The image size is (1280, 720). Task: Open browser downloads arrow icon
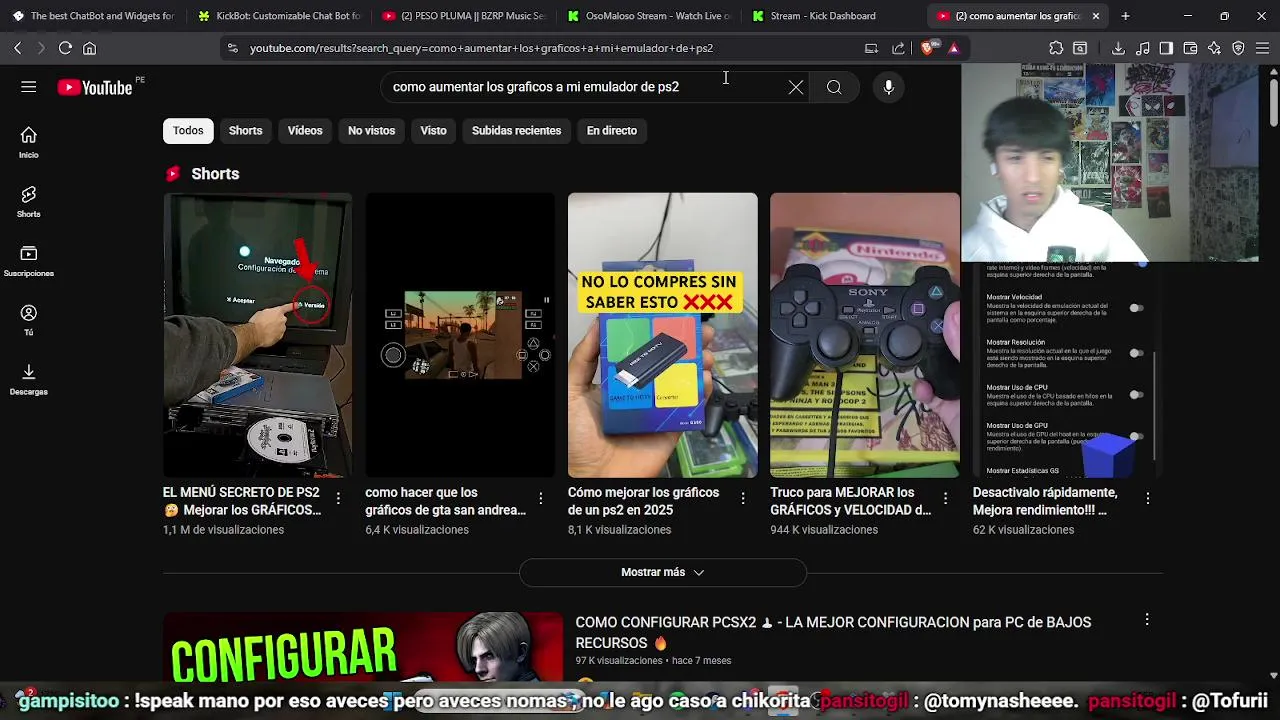[1118, 48]
